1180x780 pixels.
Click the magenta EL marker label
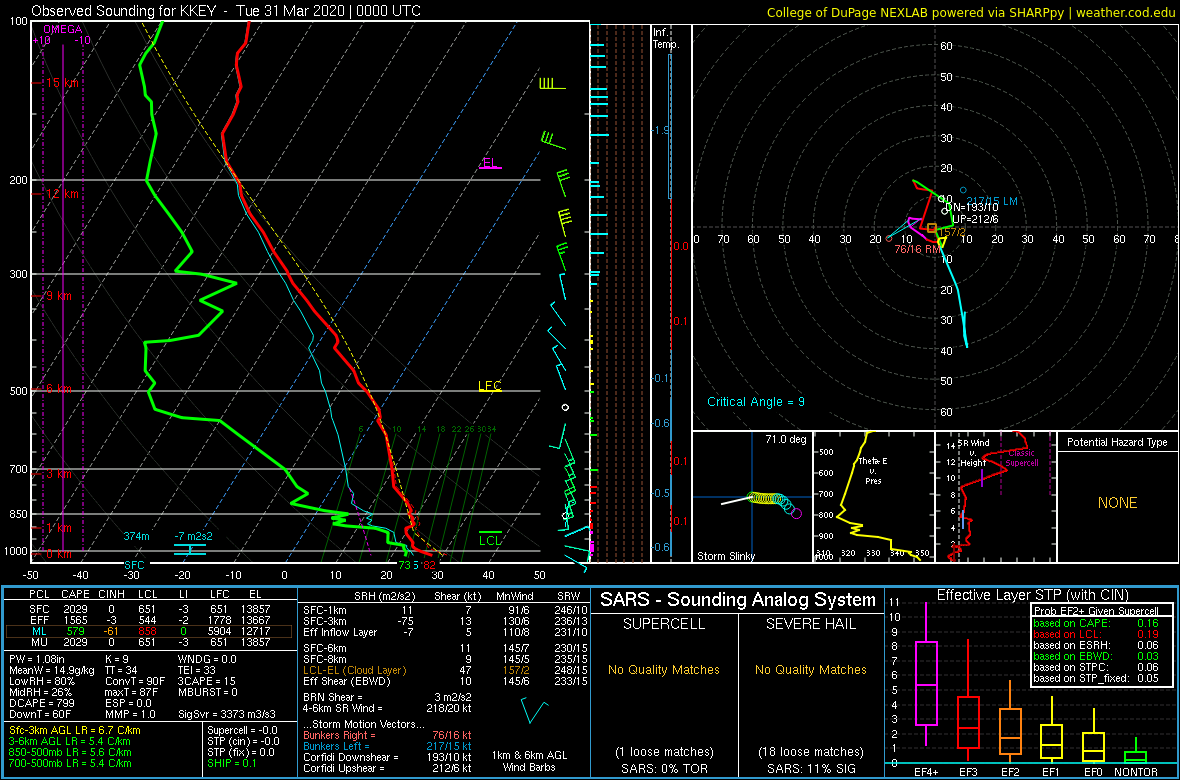(489, 163)
